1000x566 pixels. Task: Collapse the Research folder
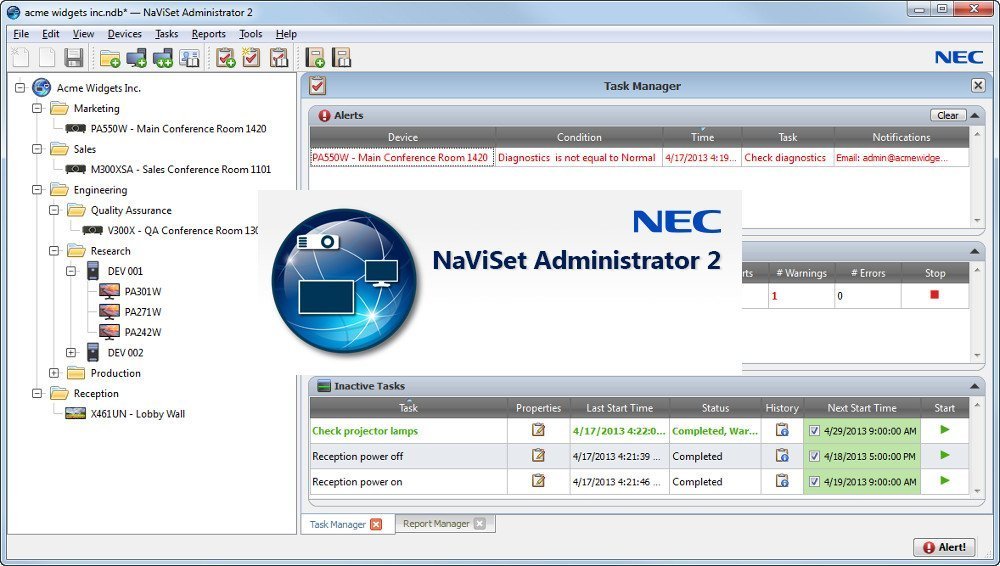coord(54,251)
